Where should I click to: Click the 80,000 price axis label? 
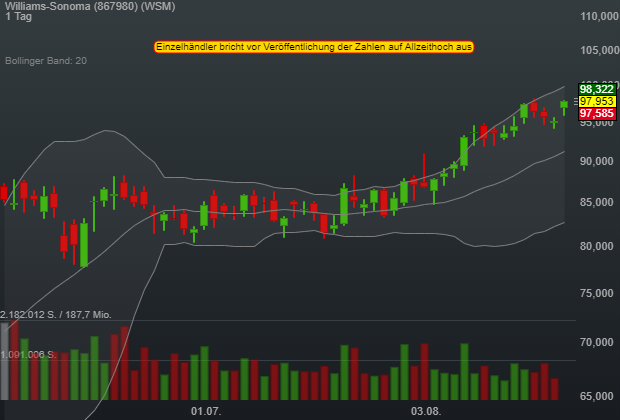[597, 246]
